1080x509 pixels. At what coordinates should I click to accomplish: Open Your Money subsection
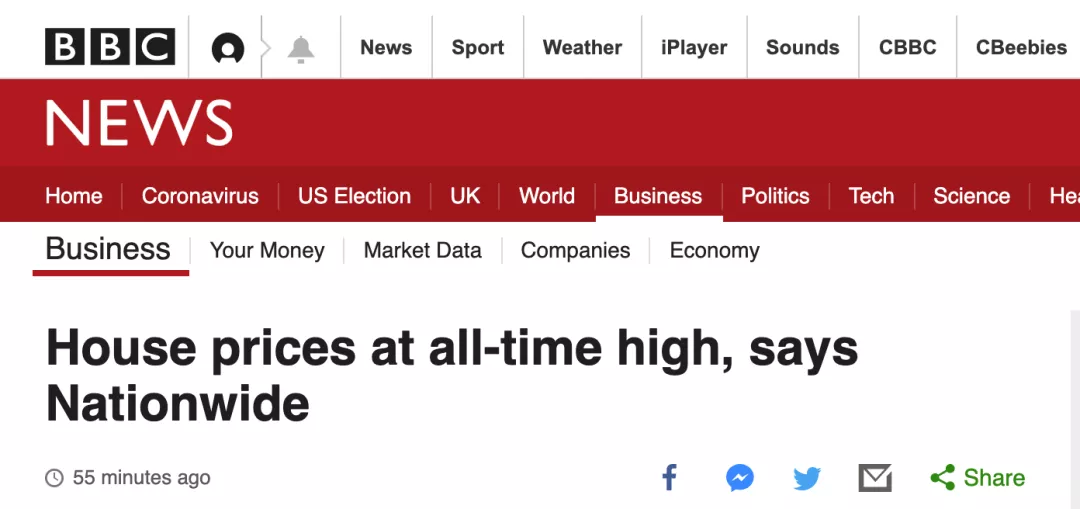click(x=267, y=250)
